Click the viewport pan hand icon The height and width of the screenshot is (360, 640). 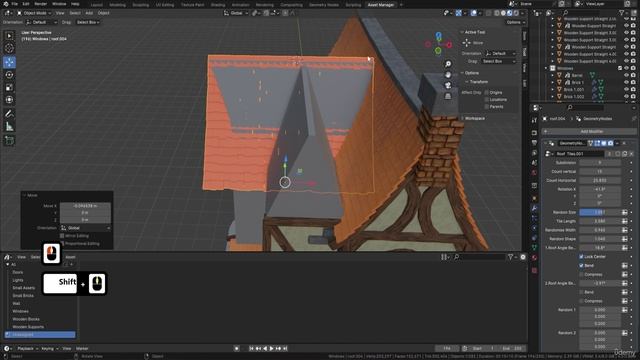448,75
